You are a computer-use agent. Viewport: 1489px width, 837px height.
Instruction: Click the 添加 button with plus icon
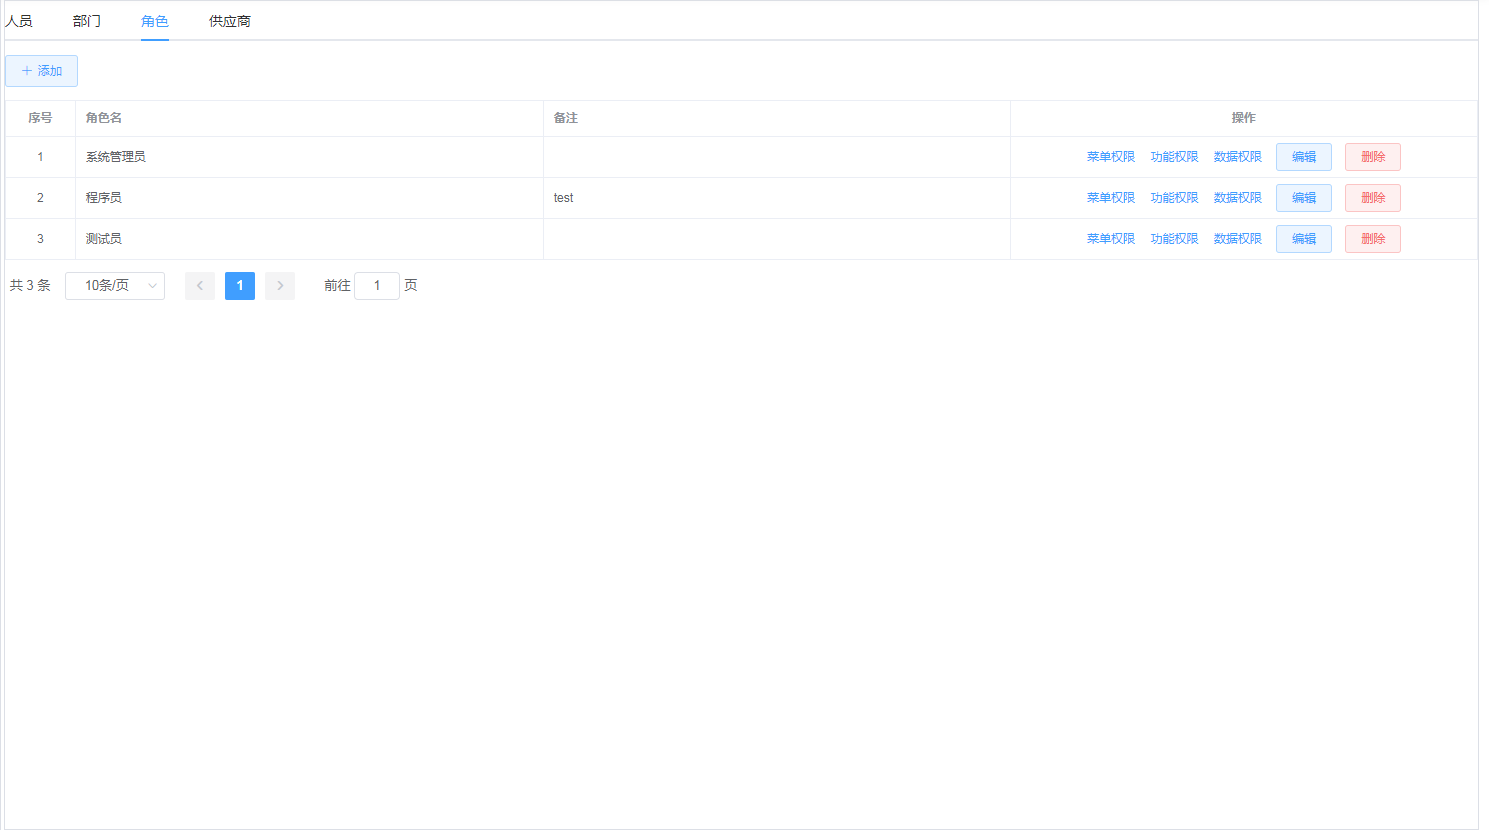pyautogui.click(x=41, y=71)
